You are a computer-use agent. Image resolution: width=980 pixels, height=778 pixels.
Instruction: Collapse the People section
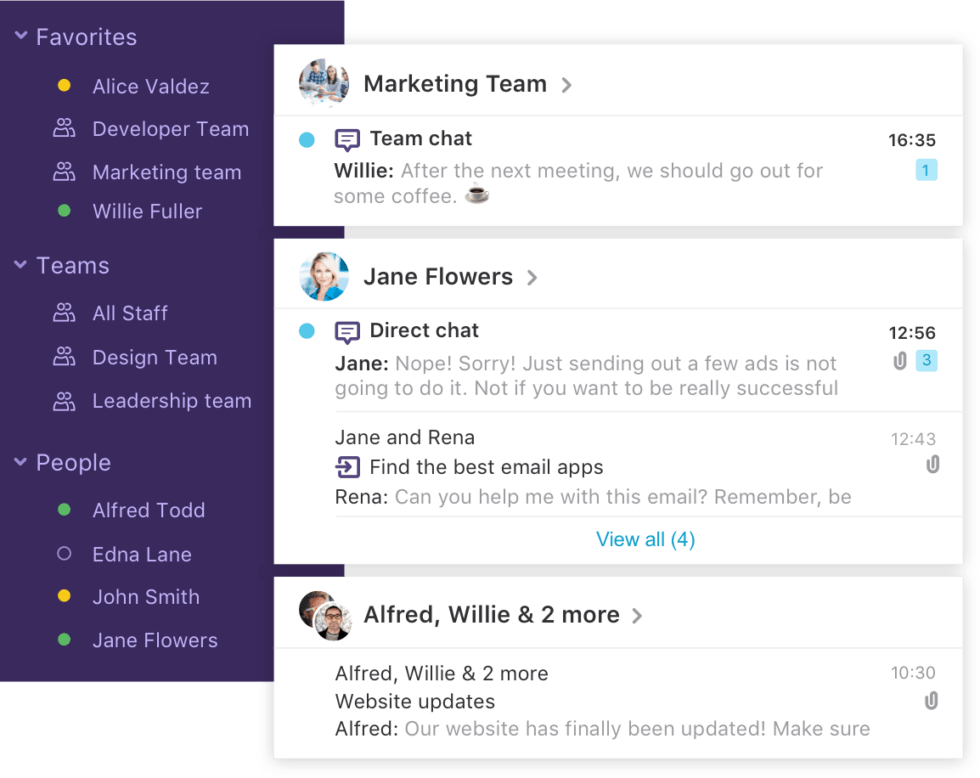21,462
